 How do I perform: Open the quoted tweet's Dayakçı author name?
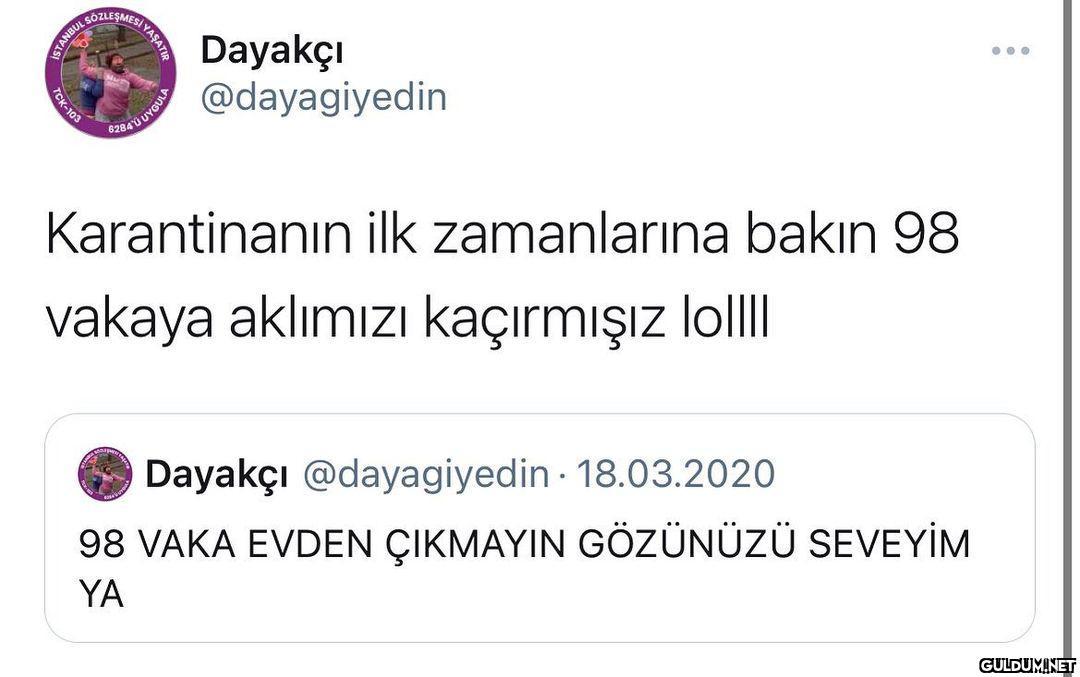(216, 475)
